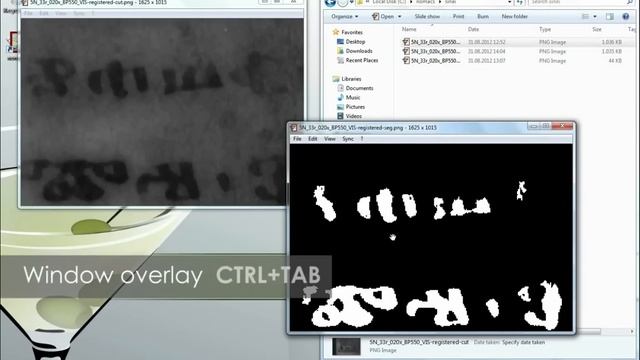
Task: Create a New folder from the toolbar
Action: pos(514,16)
